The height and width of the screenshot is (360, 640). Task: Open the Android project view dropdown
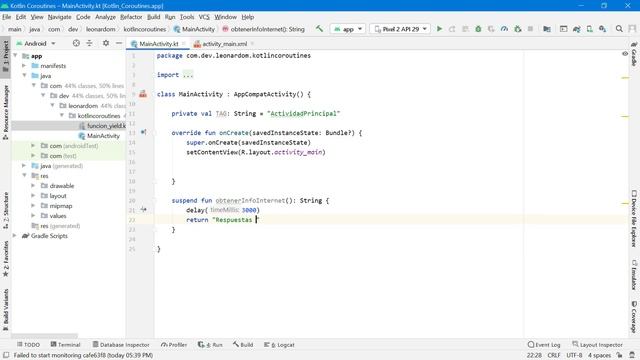tap(36, 43)
